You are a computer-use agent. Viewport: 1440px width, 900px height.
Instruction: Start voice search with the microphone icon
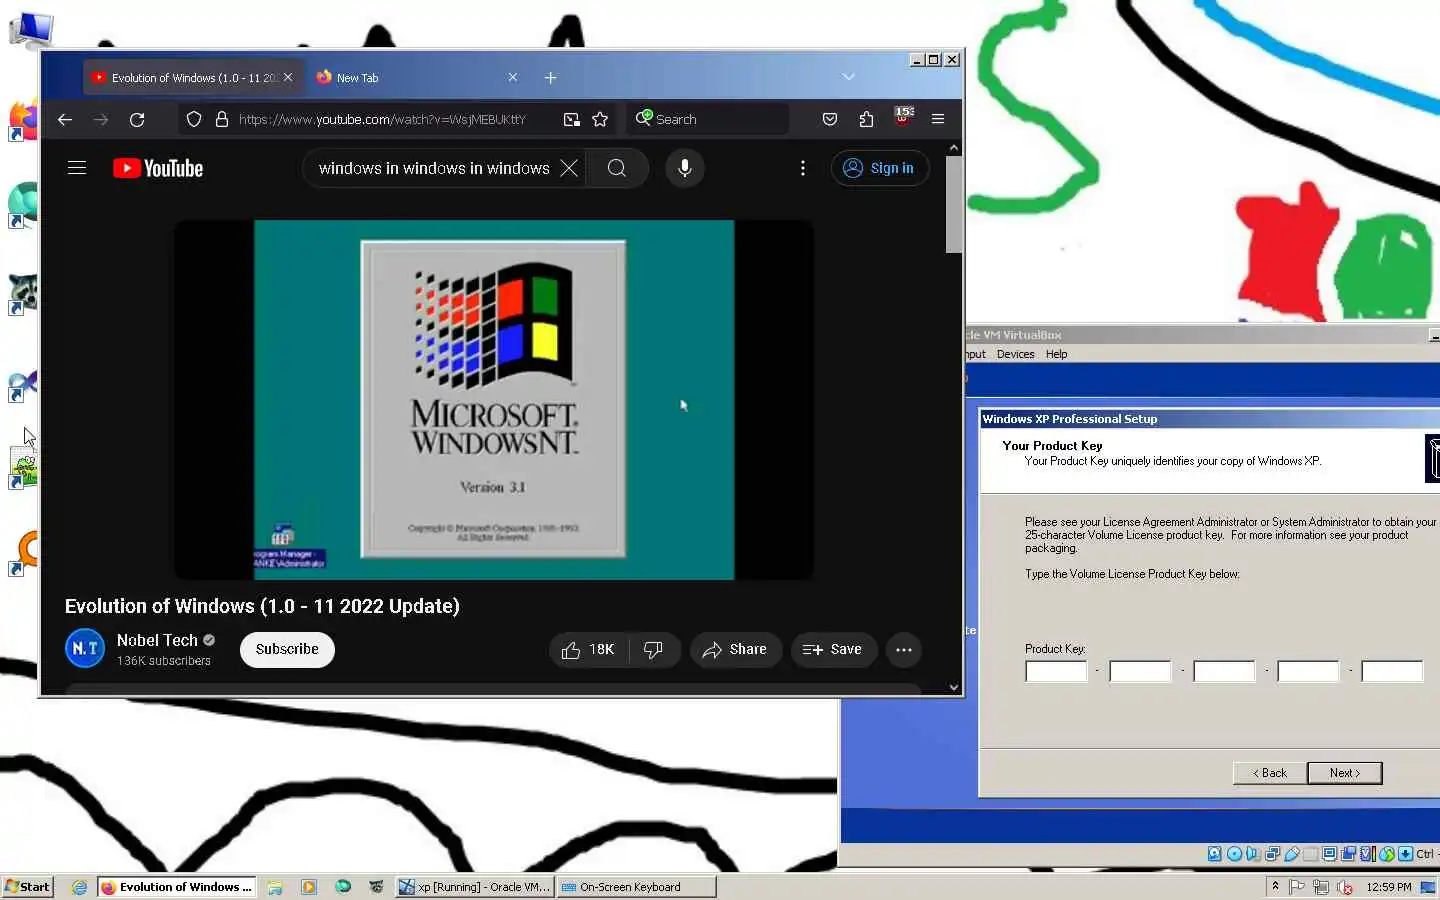pyautogui.click(x=685, y=168)
